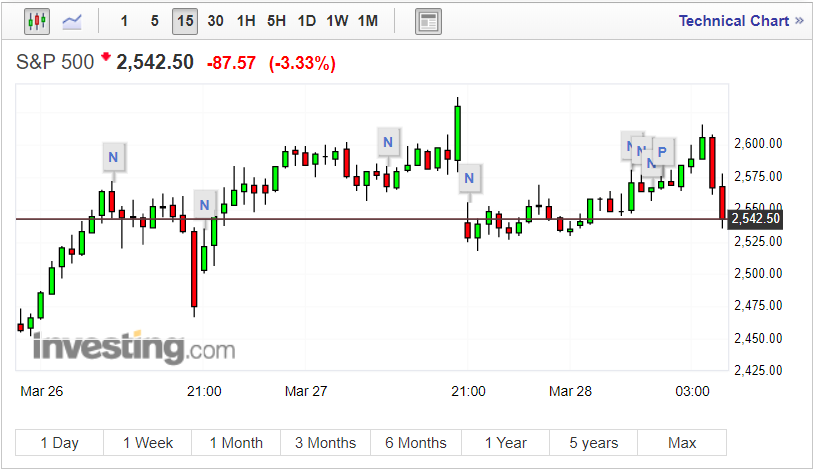Show the 1 Year range
820x470 pixels.
point(505,443)
